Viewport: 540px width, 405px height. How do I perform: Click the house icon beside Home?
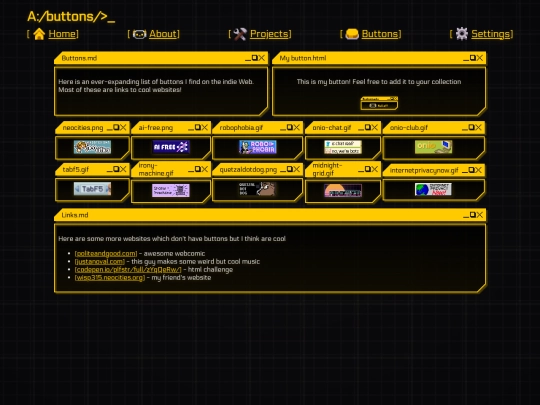point(39,34)
